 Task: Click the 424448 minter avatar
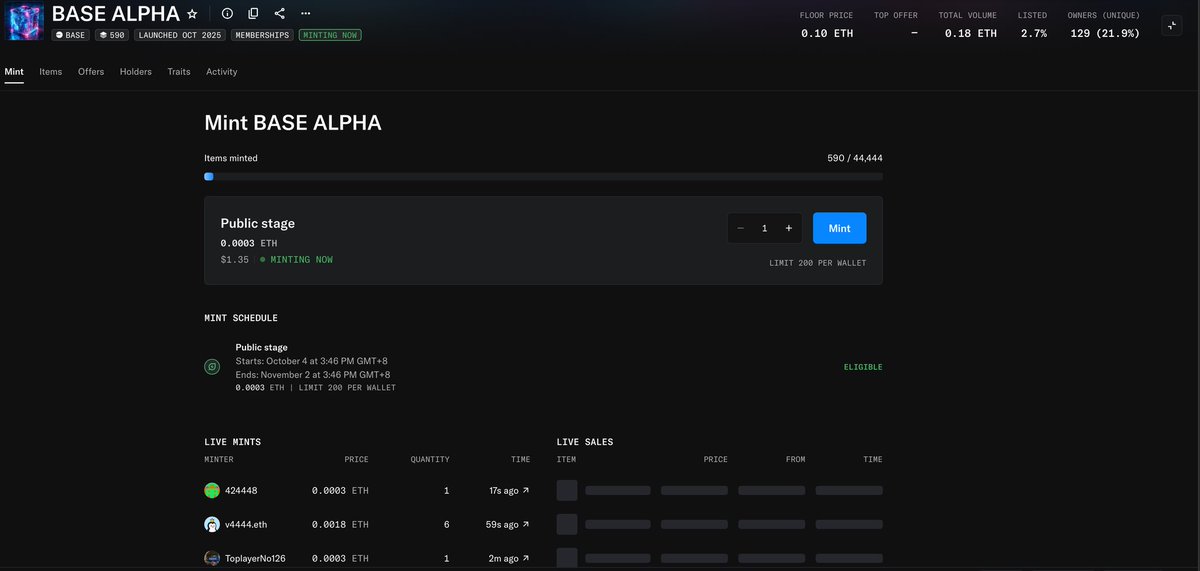pyautogui.click(x=212, y=490)
